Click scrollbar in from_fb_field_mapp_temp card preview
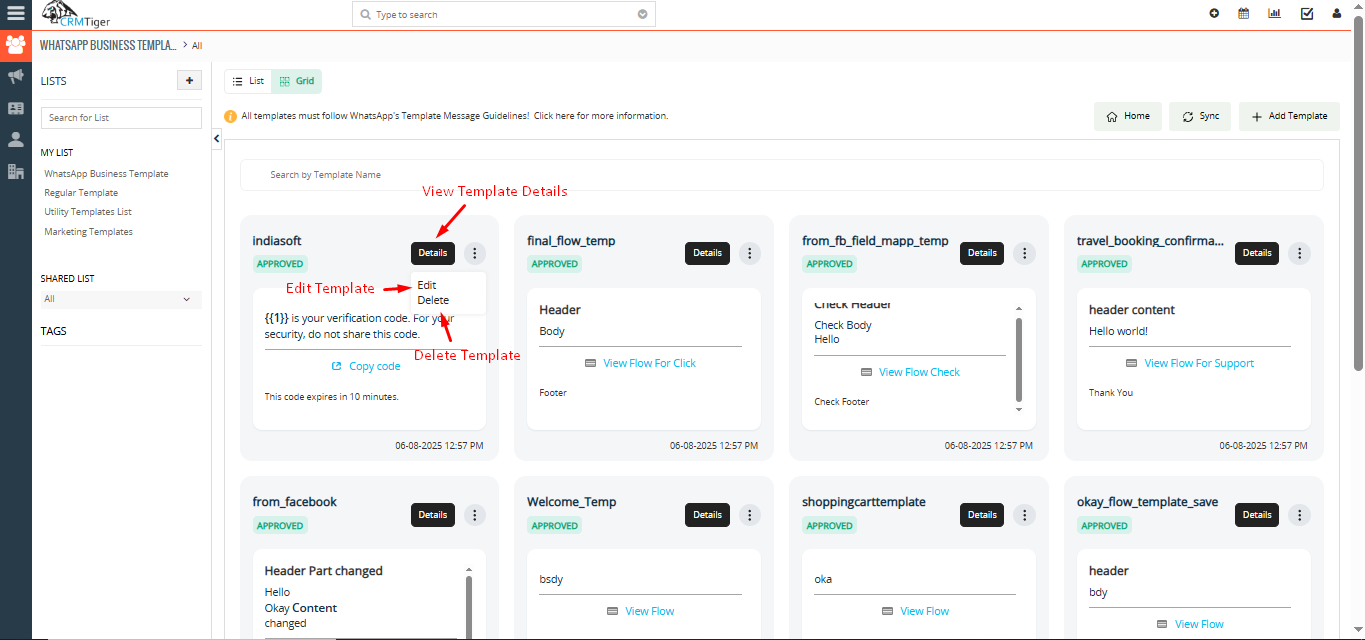Screen dimensions: 1365x640 coord(1019,360)
